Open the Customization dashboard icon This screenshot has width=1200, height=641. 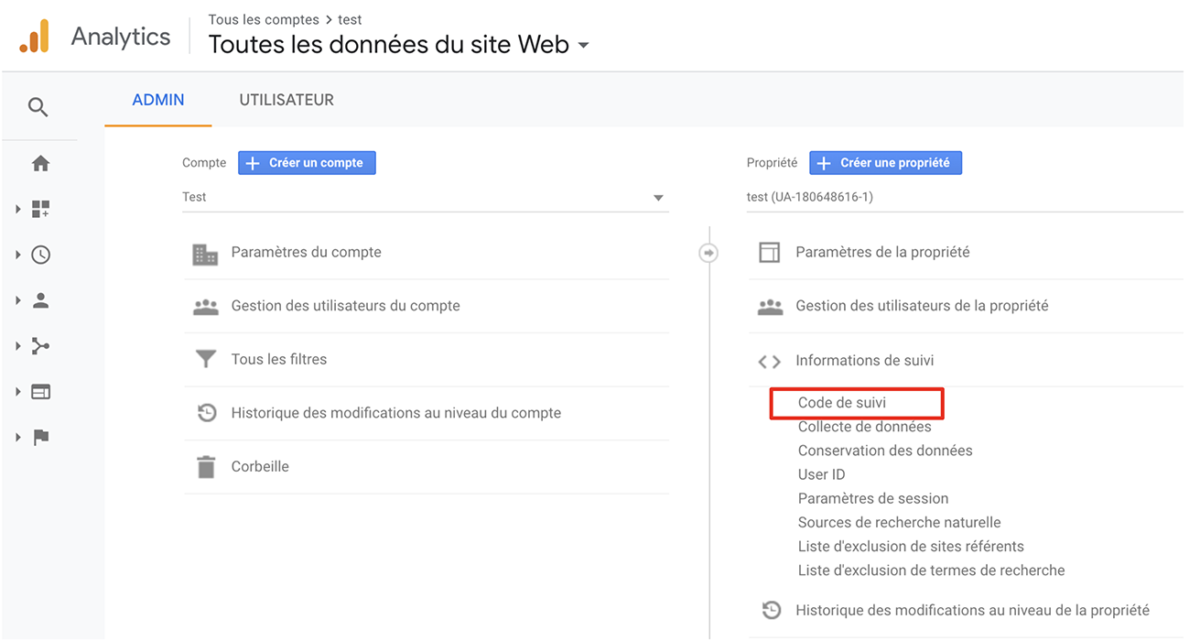41,209
